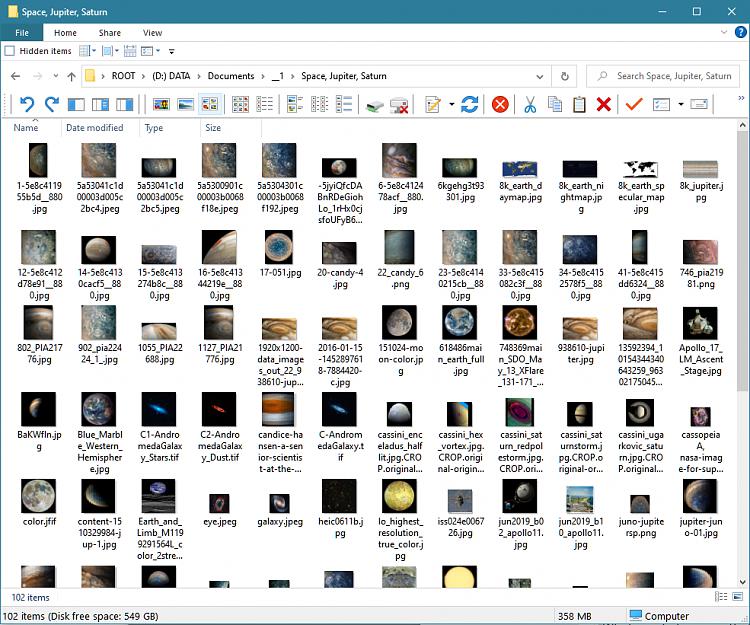Click the blue Help question mark
750x625 pixels.
point(740,32)
